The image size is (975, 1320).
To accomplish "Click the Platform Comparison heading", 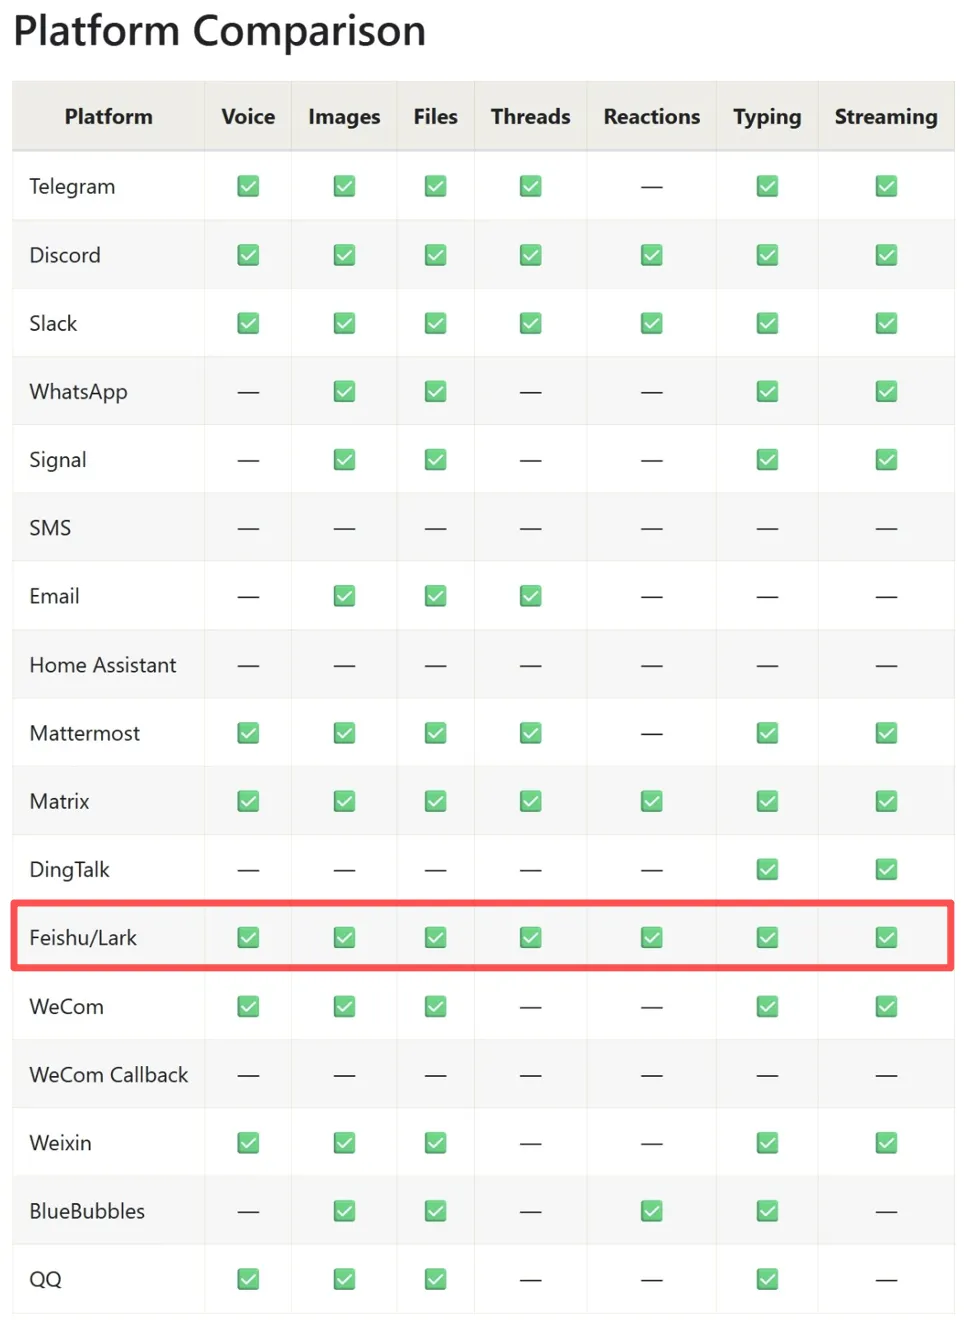I will [x=219, y=31].
